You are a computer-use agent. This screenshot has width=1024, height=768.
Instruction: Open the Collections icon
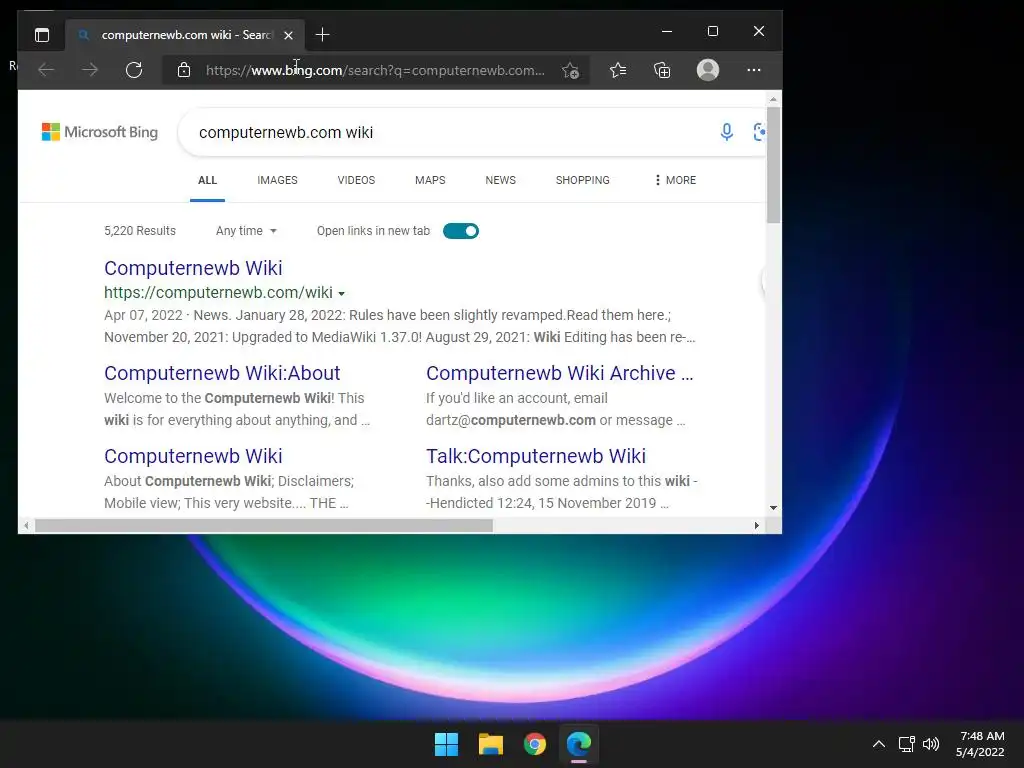662,70
